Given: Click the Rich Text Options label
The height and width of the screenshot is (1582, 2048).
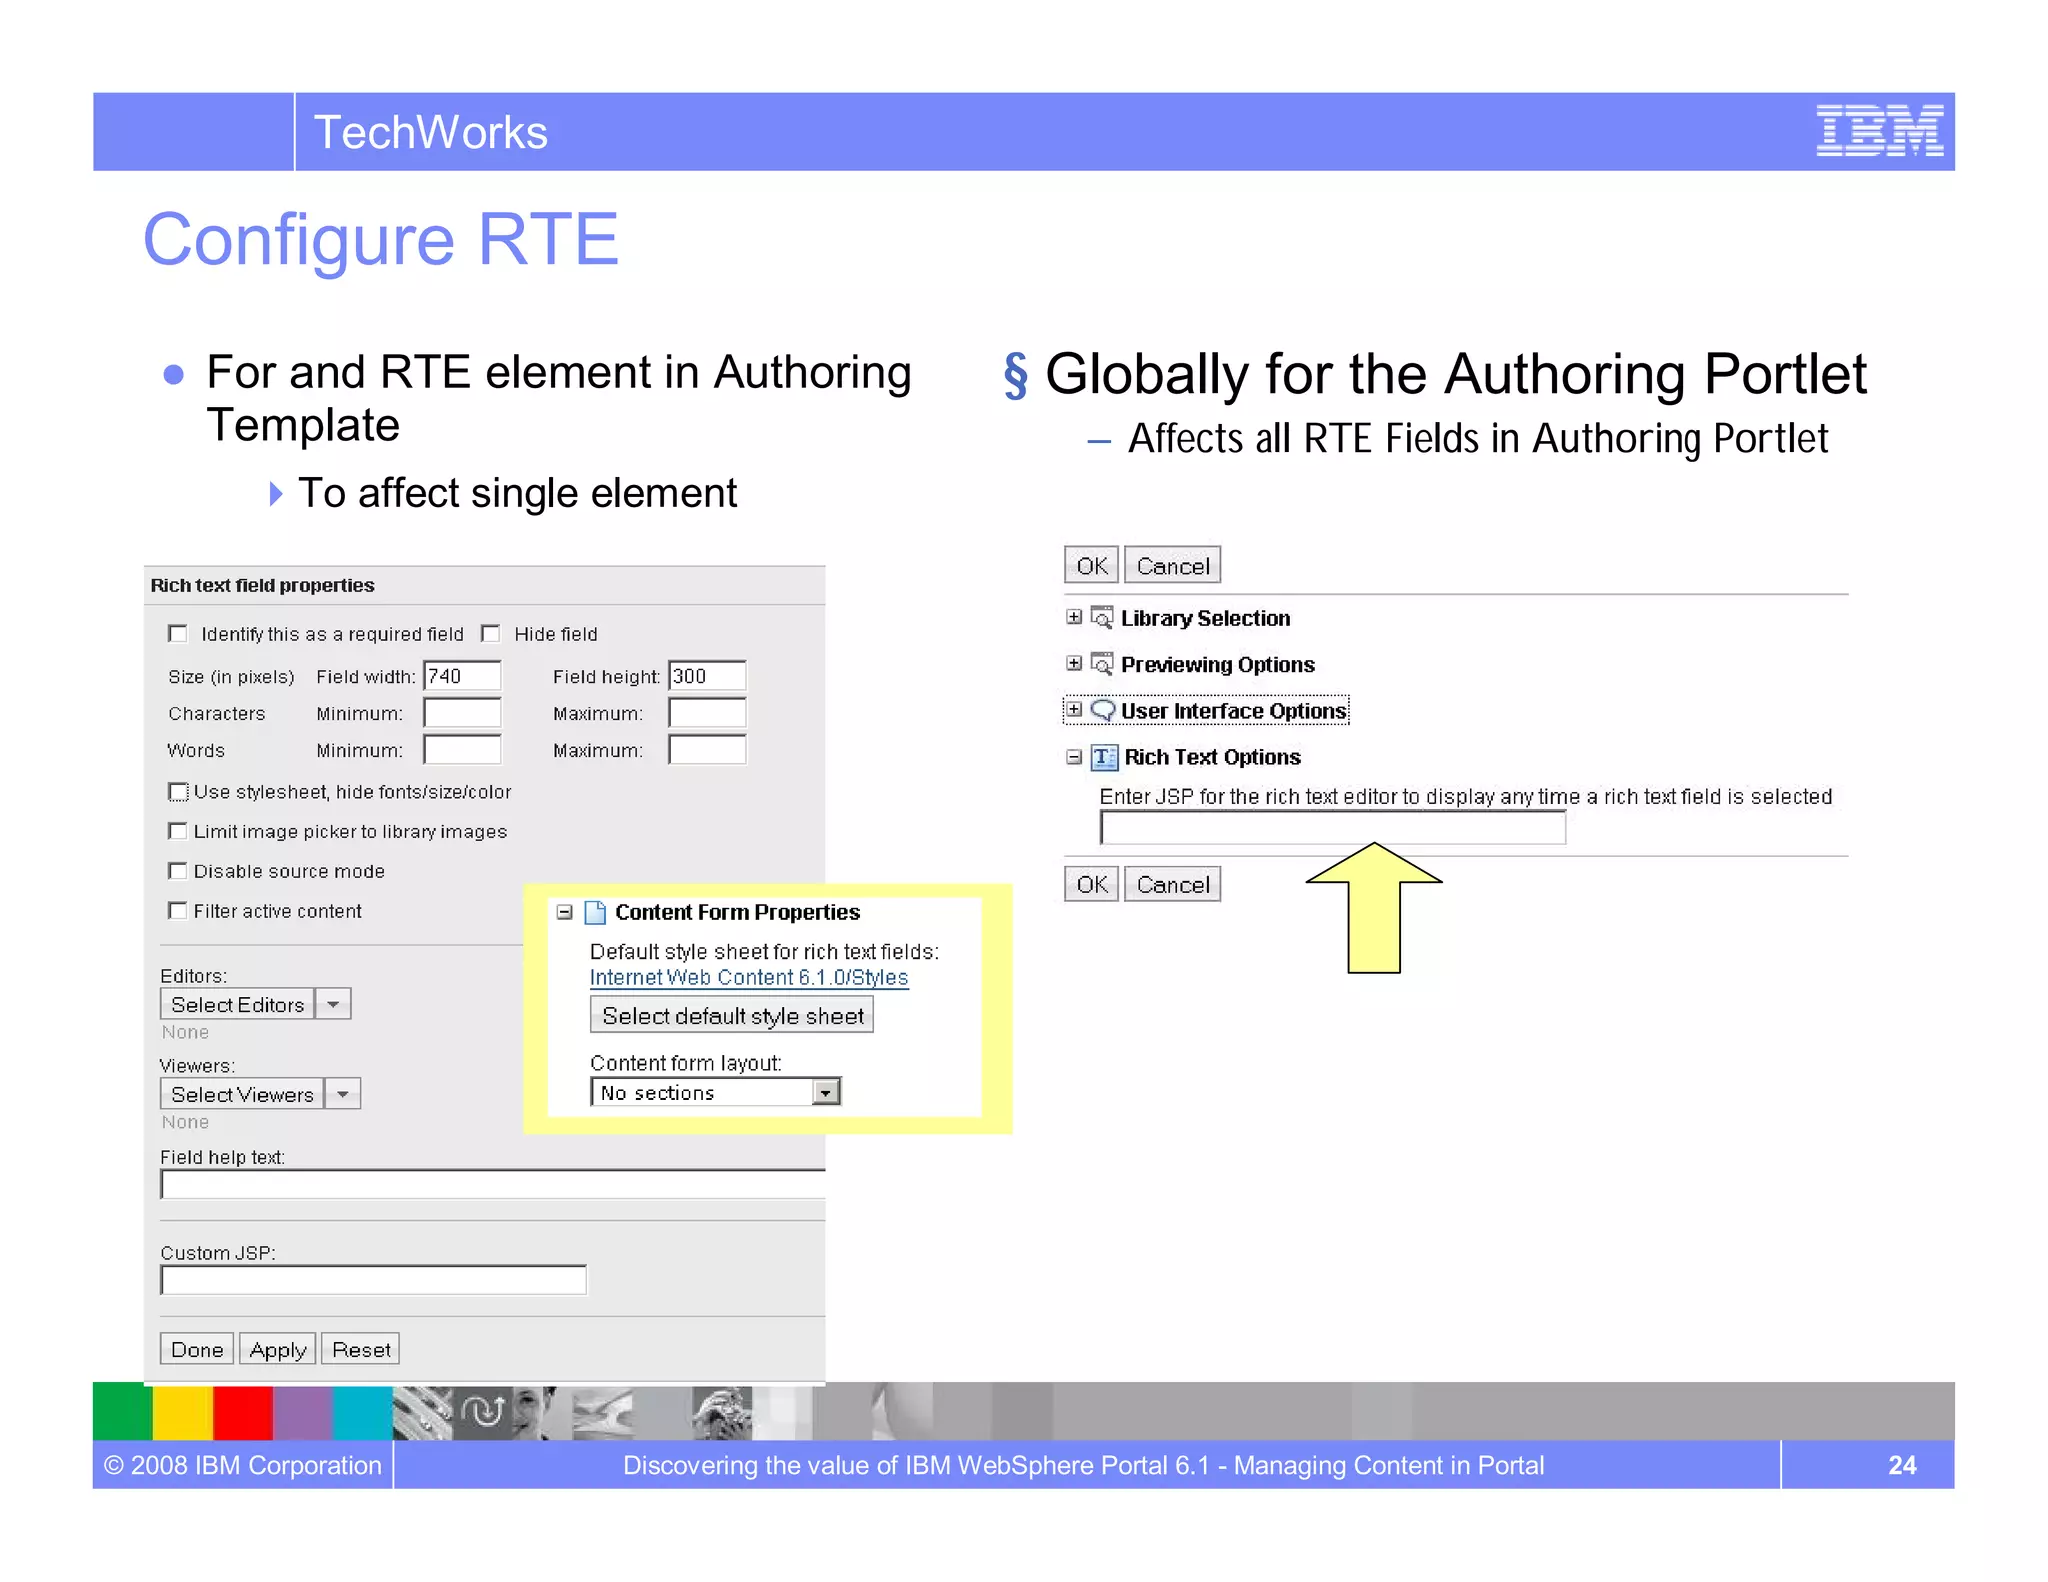Looking at the screenshot, I should click(1212, 757).
